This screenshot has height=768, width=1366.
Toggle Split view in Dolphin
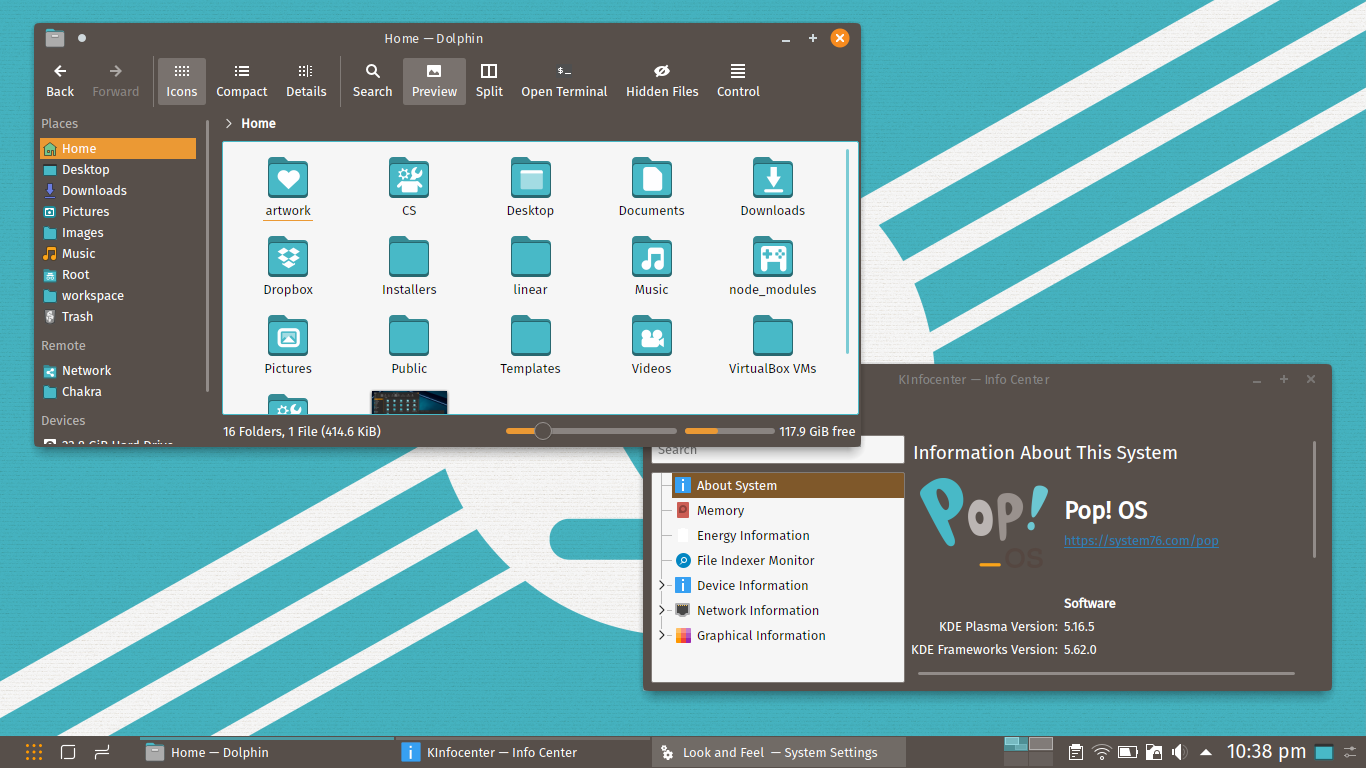tap(489, 81)
